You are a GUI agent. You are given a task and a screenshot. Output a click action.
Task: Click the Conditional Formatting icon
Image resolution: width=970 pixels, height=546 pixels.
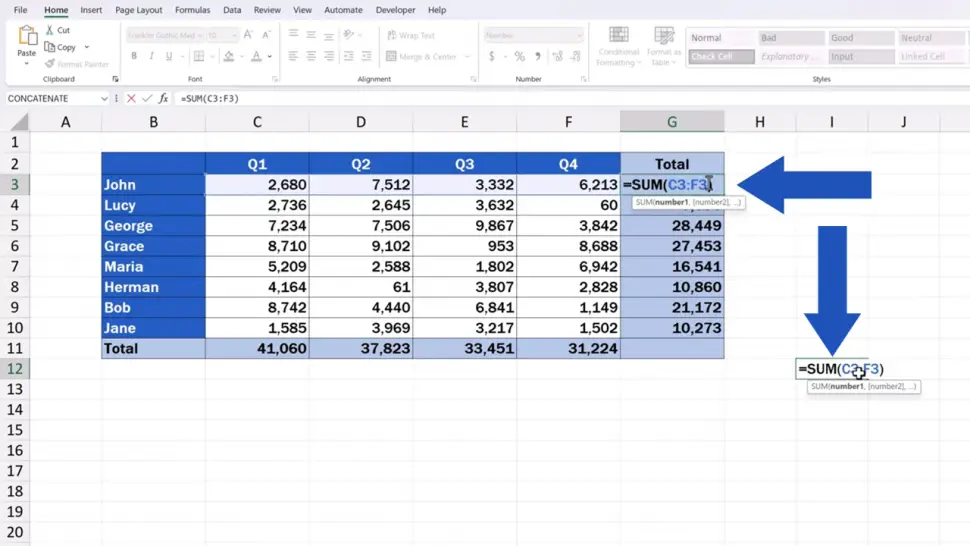pos(619,35)
